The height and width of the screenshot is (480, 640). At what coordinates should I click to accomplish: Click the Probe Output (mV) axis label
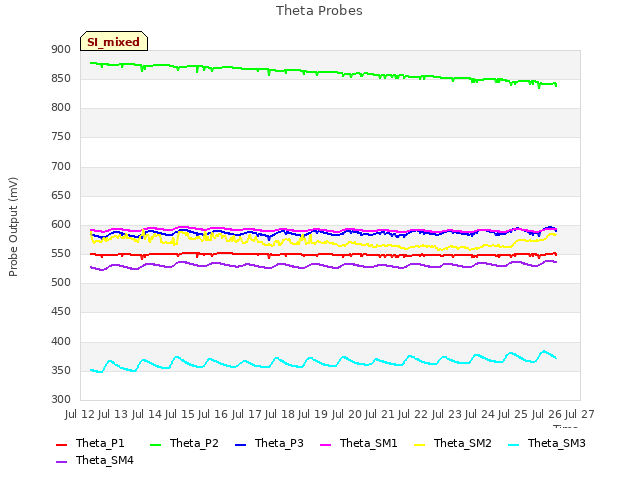(x=13, y=227)
